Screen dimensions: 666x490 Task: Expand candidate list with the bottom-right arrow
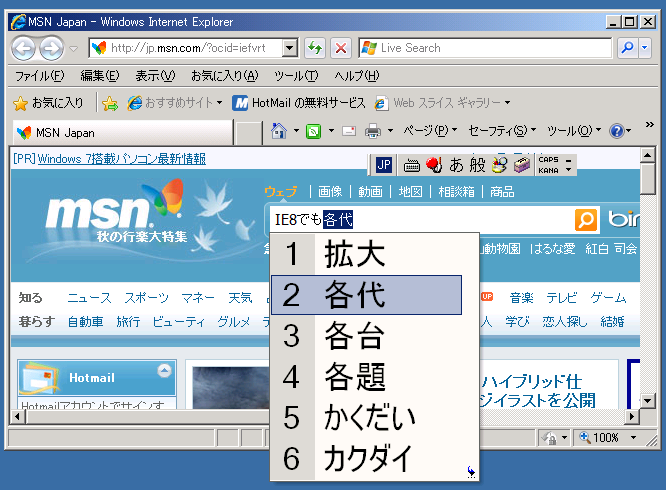471,472
